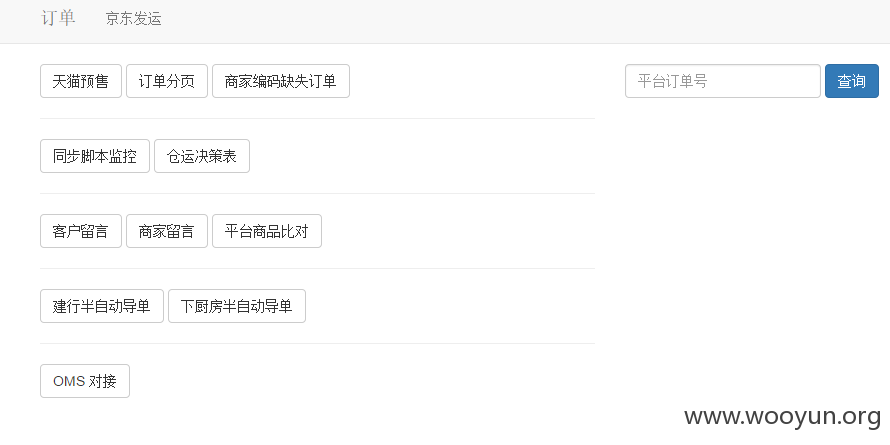Screen dimensions: 890x445
Task: Click the 订单分页 button
Action: 167,81
